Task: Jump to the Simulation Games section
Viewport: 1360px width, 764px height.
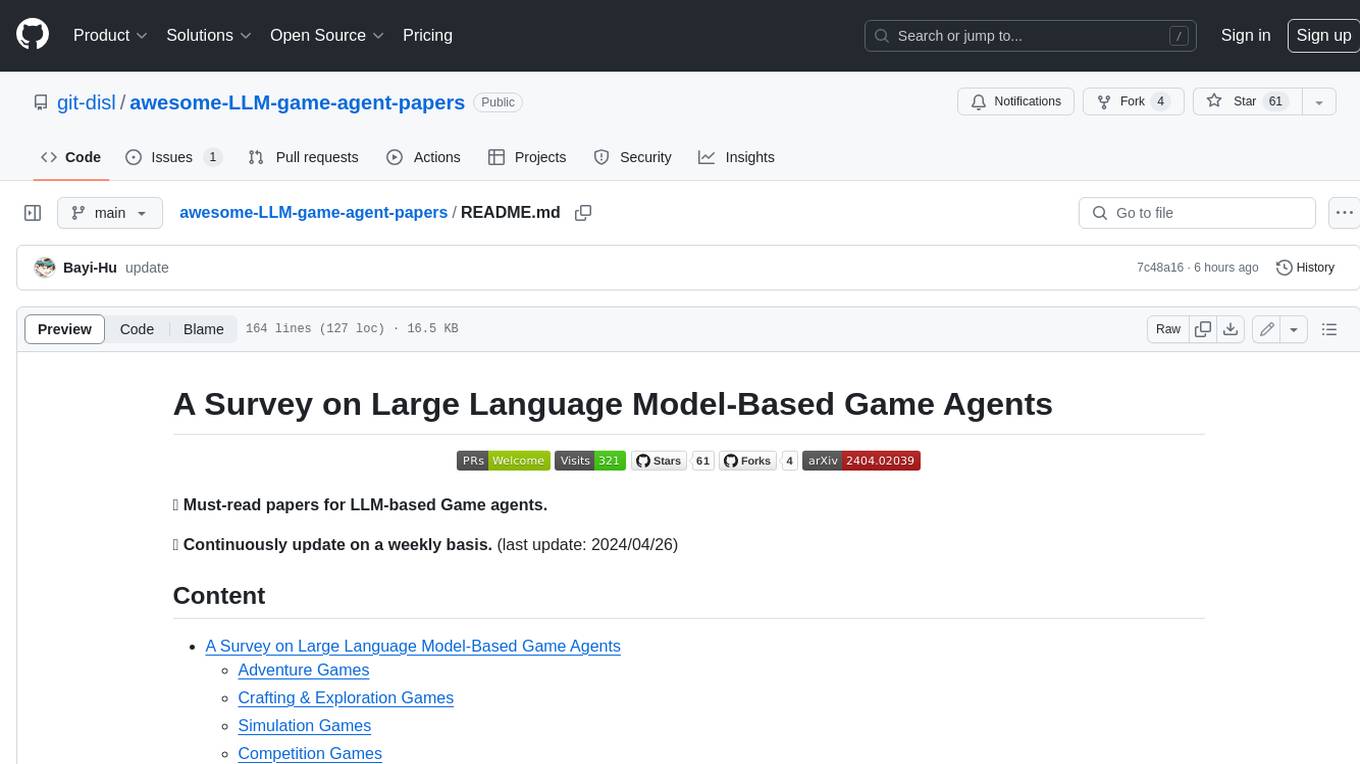Action: tap(304, 726)
